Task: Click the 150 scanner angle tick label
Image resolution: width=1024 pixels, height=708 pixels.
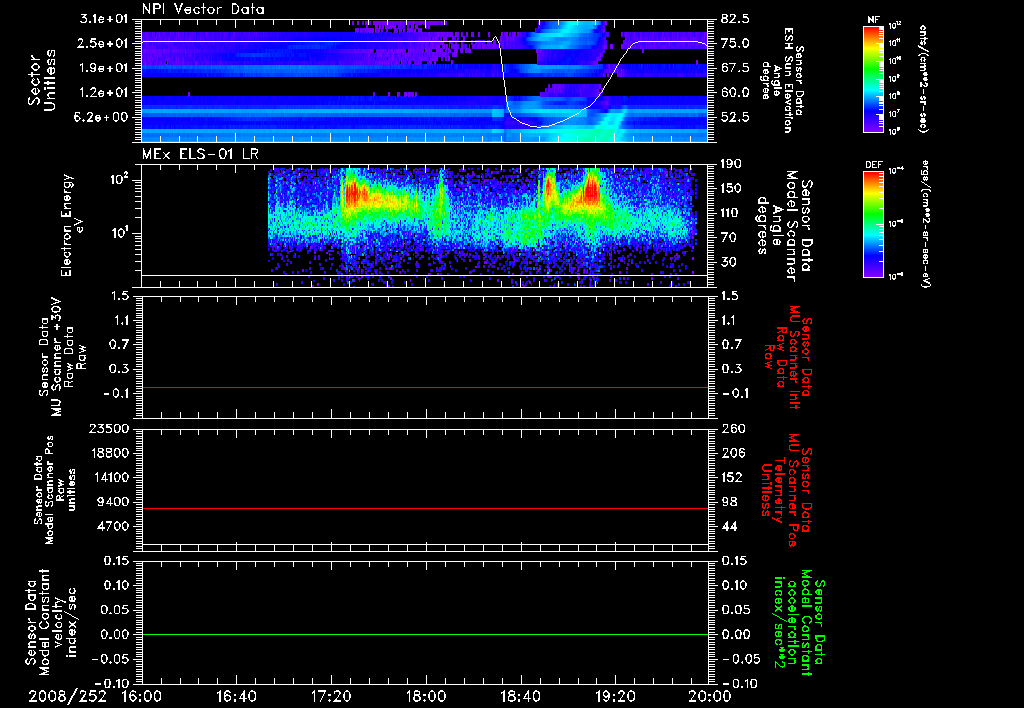Action: point(732,188)
